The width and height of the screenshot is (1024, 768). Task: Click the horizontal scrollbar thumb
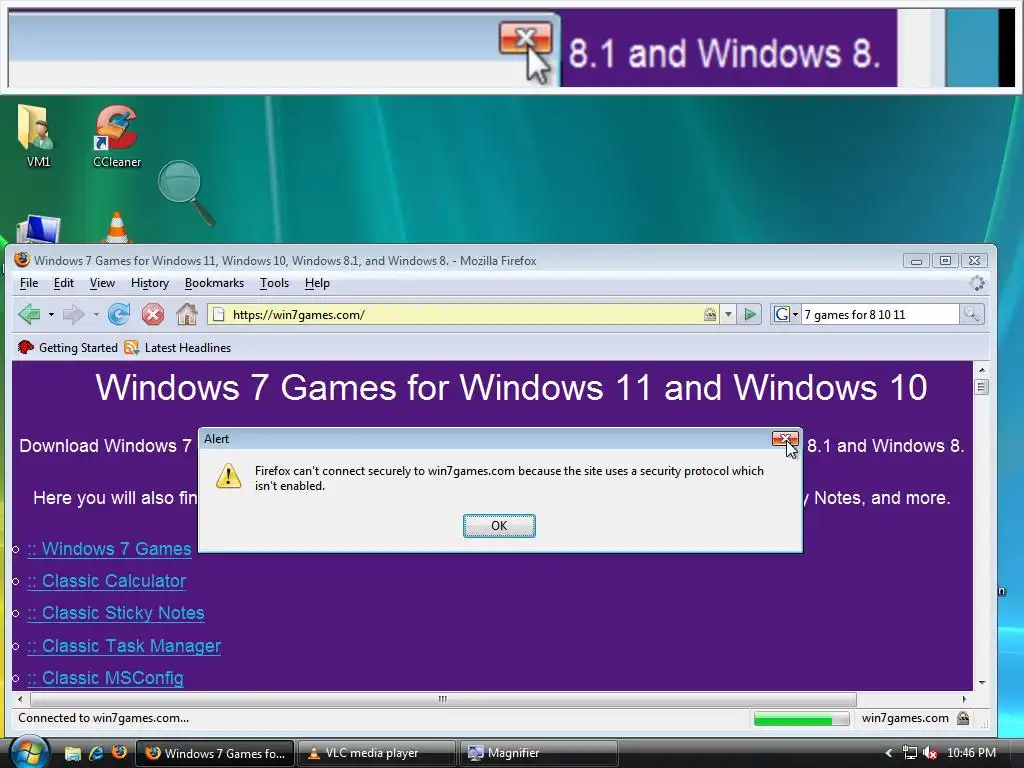tap(443, 699)
